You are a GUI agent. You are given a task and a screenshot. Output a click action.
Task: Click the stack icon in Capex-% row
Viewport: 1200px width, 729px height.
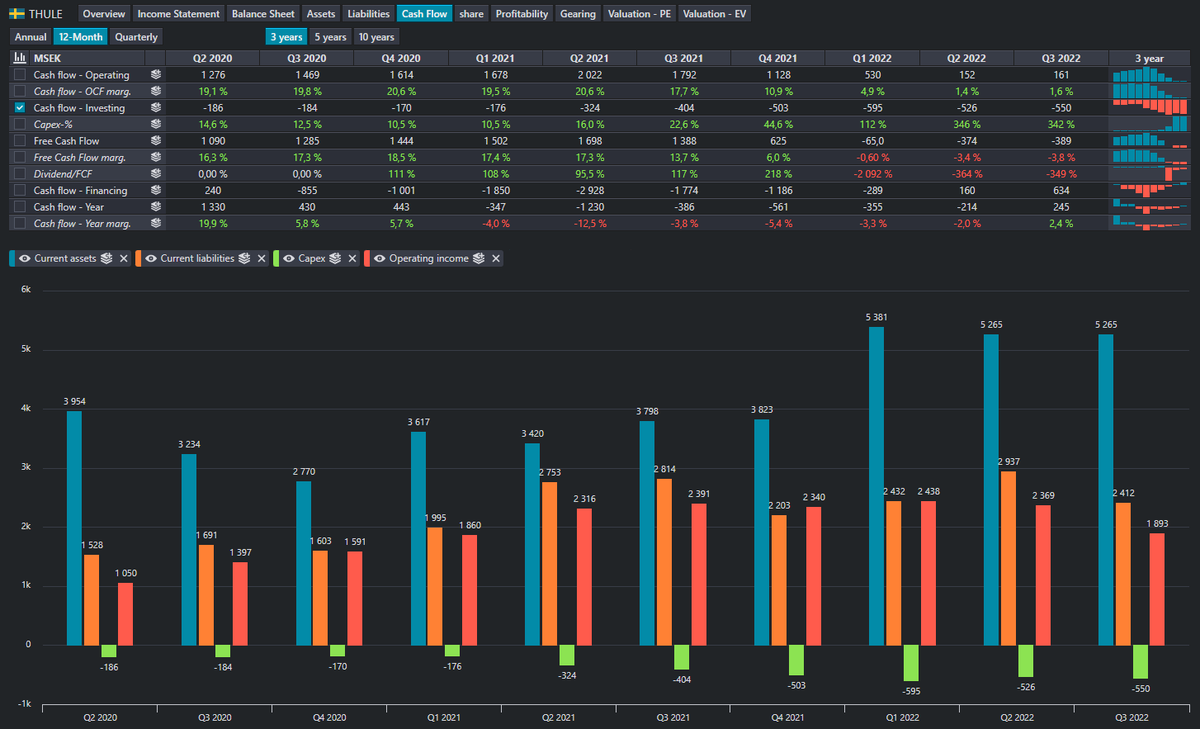tap(156, 124)
